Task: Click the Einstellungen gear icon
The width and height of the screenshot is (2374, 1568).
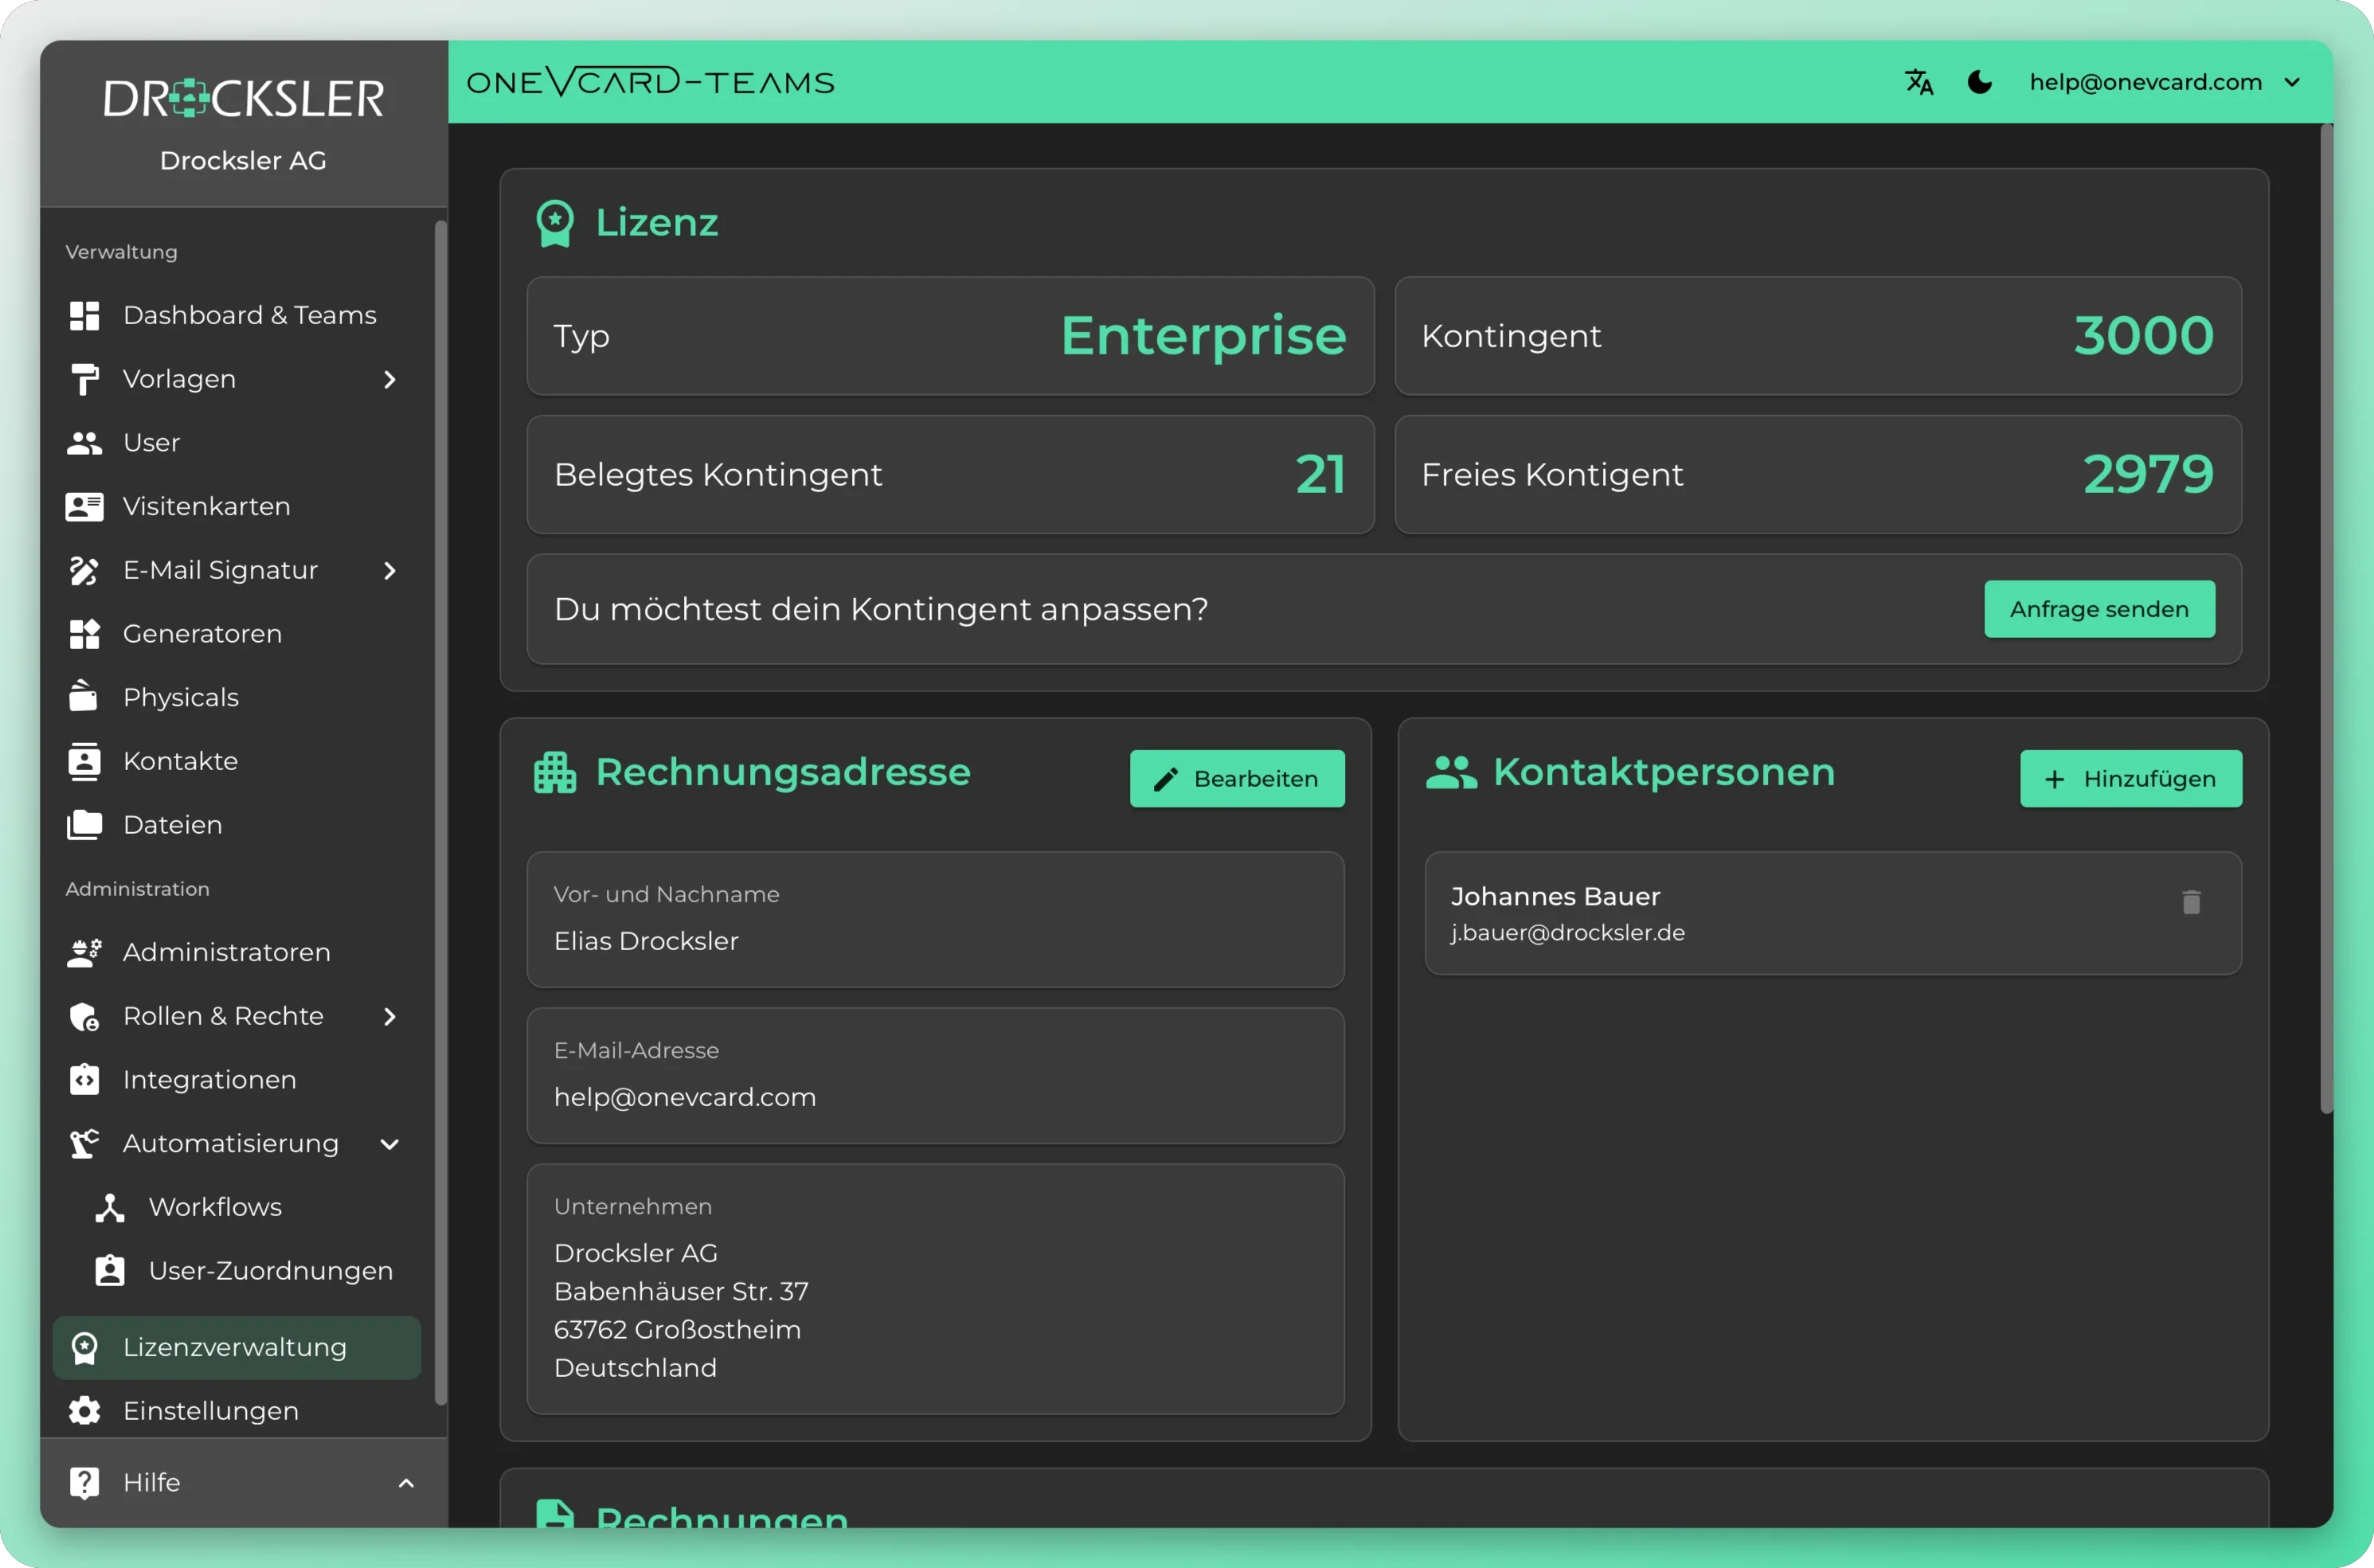Action: 85,1411
